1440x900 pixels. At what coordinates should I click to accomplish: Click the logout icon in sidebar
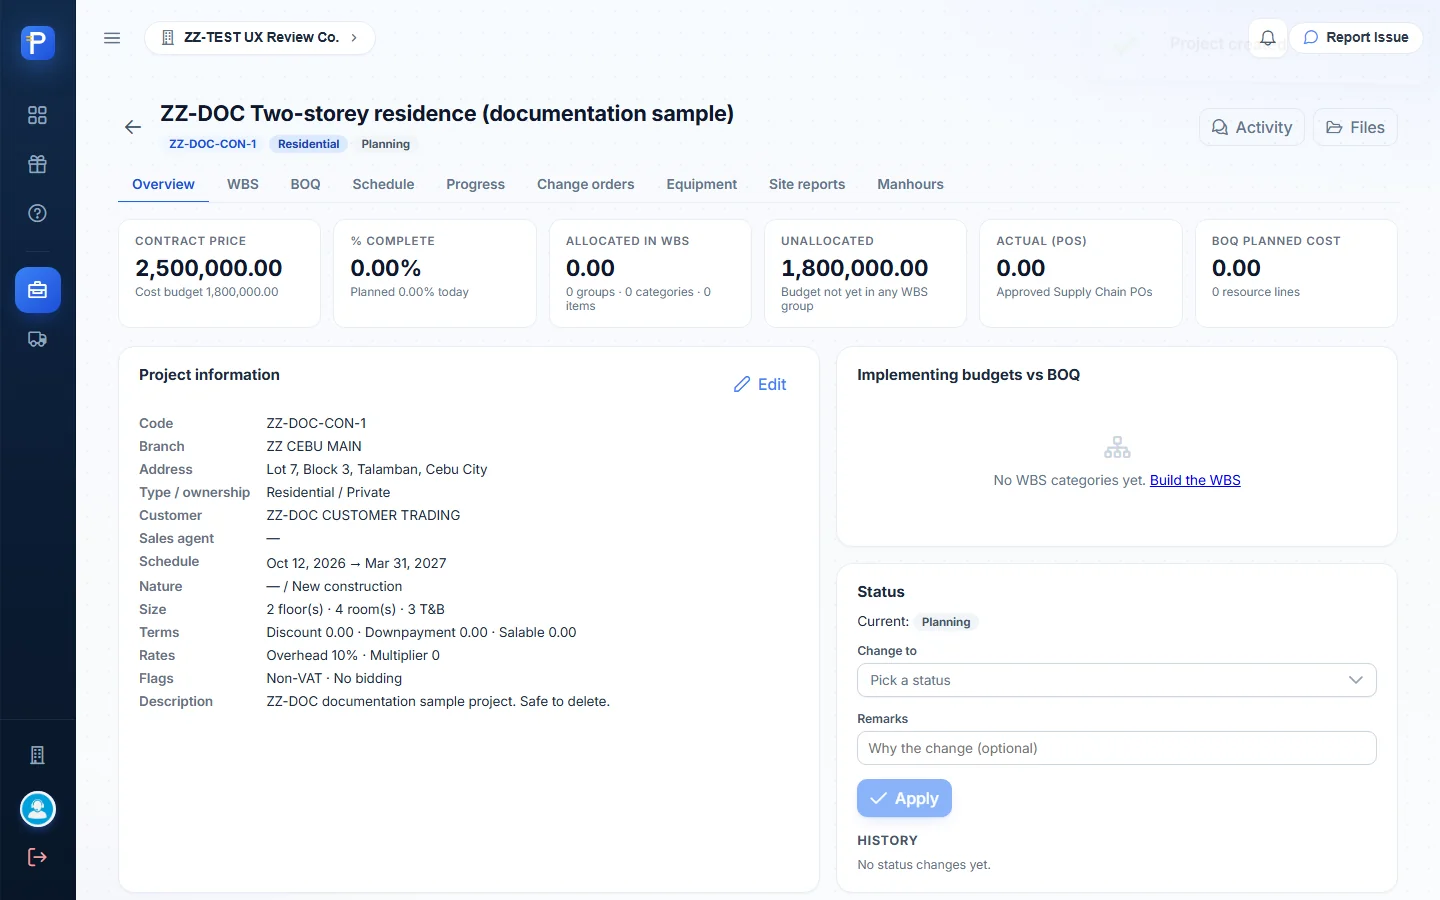pyautogui.click(x=38, y=857)
